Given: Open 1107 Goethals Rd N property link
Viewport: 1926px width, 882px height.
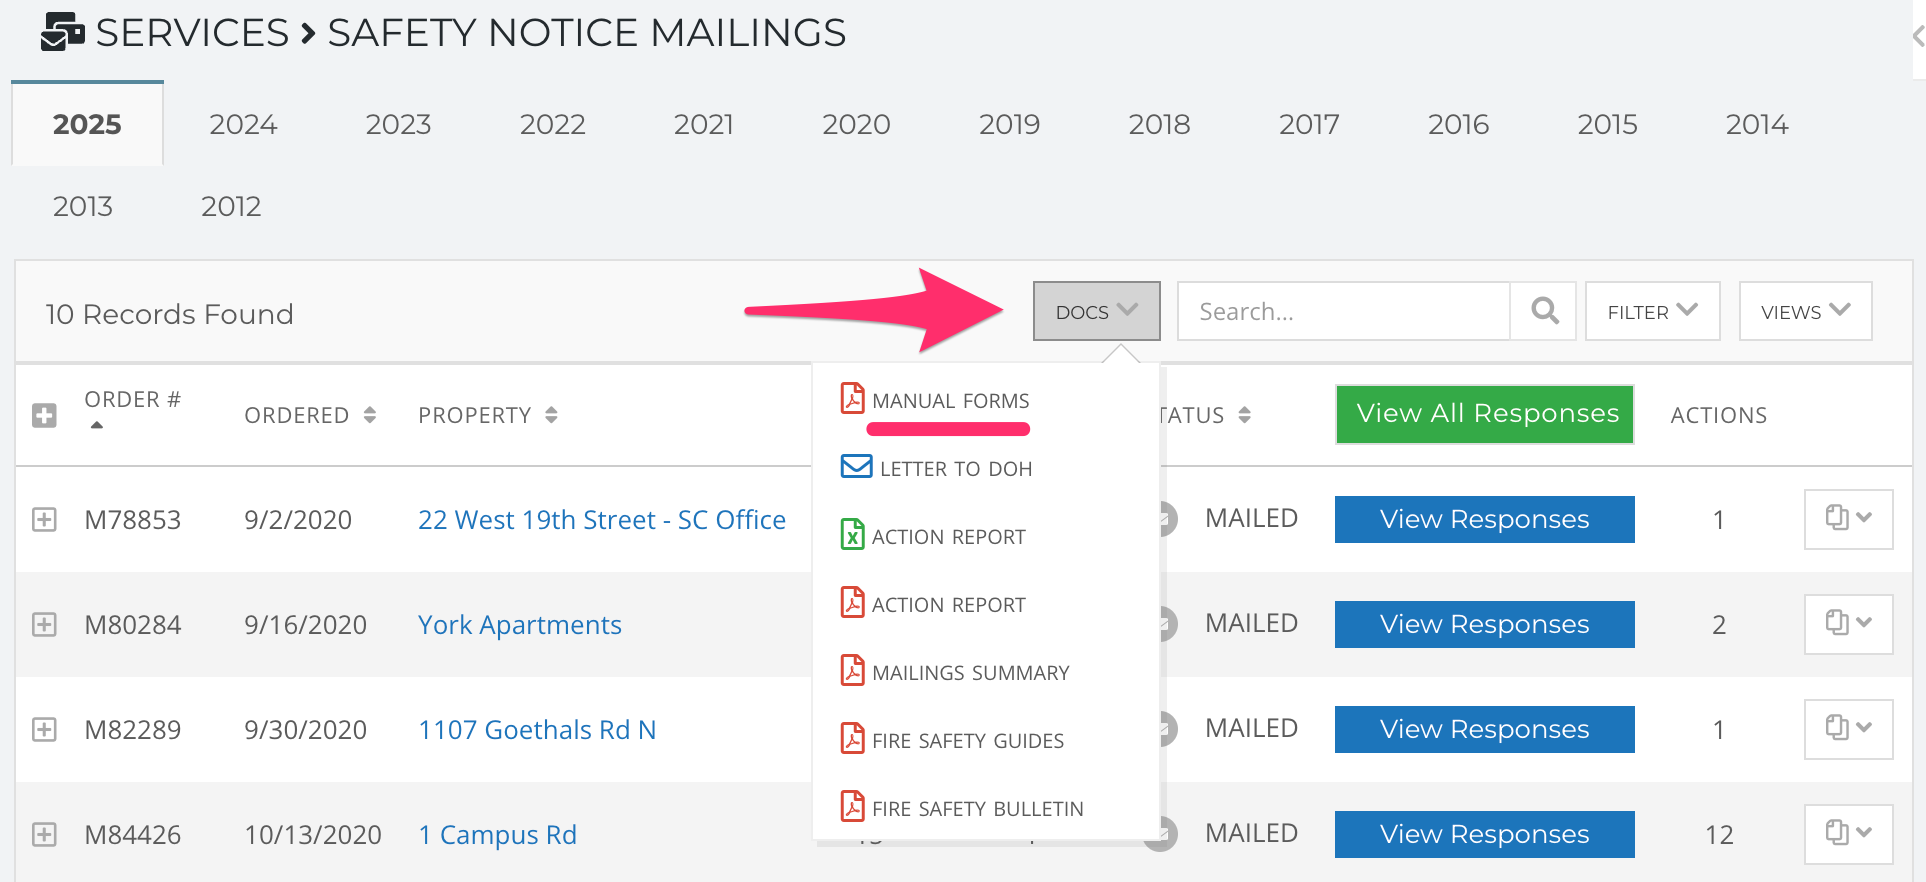Looking at the screenshot, I should pos(537,730).
